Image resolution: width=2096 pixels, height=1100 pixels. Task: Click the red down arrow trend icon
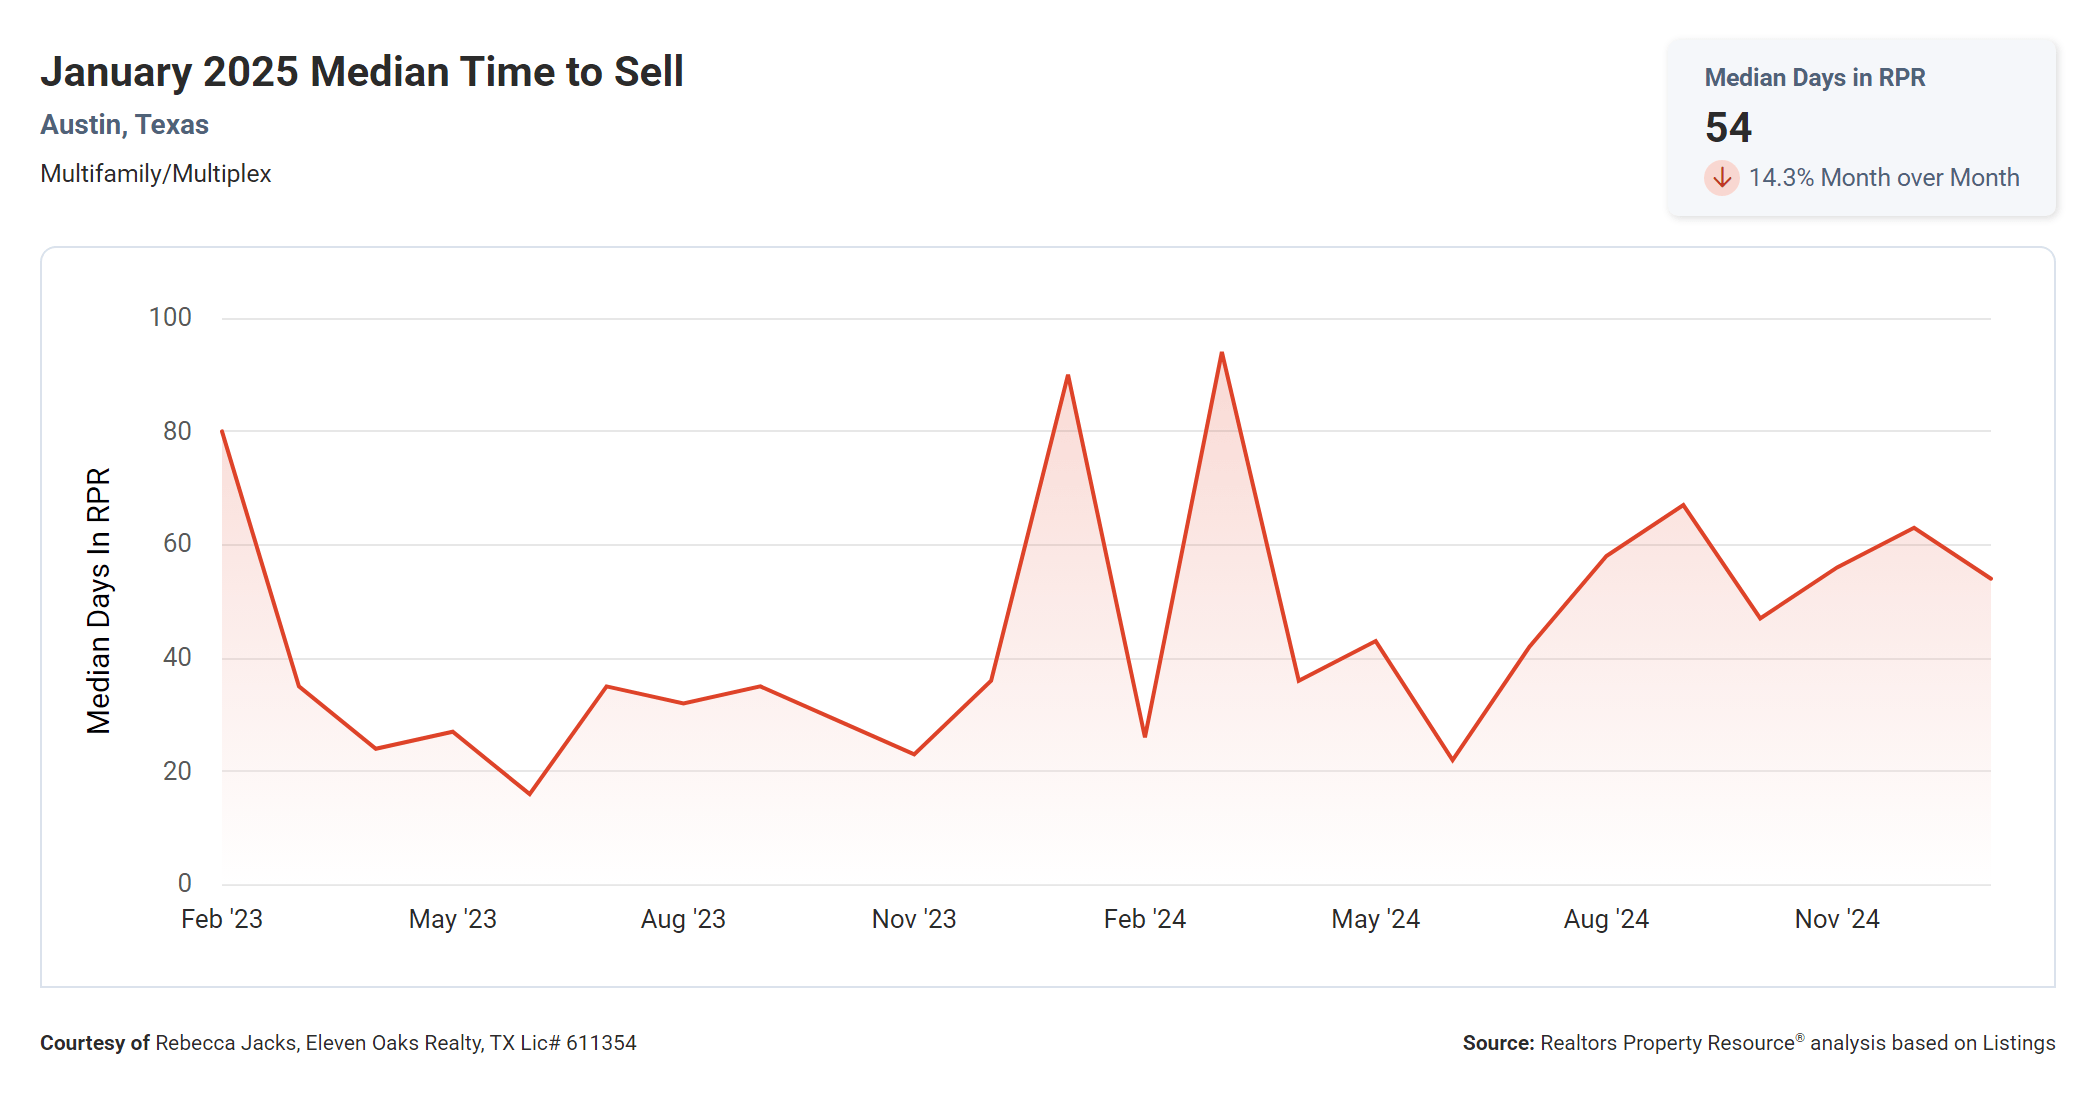point(1721,178)
